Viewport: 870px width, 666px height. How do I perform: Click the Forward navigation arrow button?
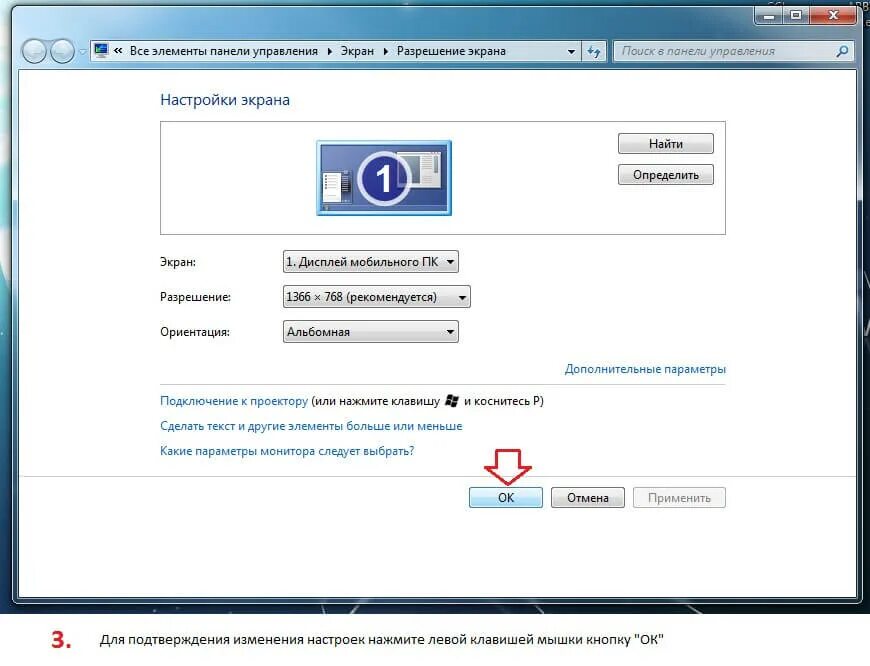point(62,52)
